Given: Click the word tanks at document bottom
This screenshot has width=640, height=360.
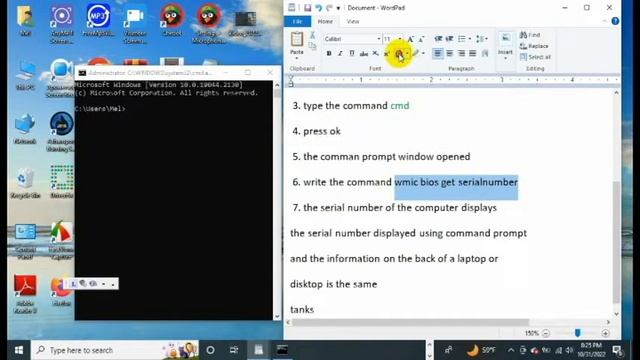Looking at the screenshot, I should [x=302, y=309].
